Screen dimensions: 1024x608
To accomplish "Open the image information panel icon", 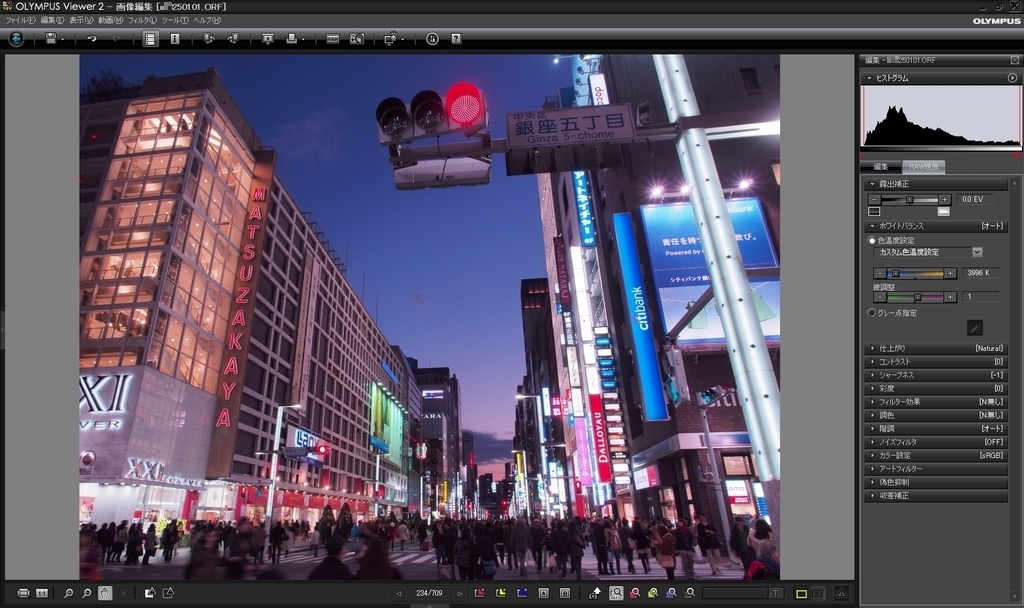I will coord(175,39).
